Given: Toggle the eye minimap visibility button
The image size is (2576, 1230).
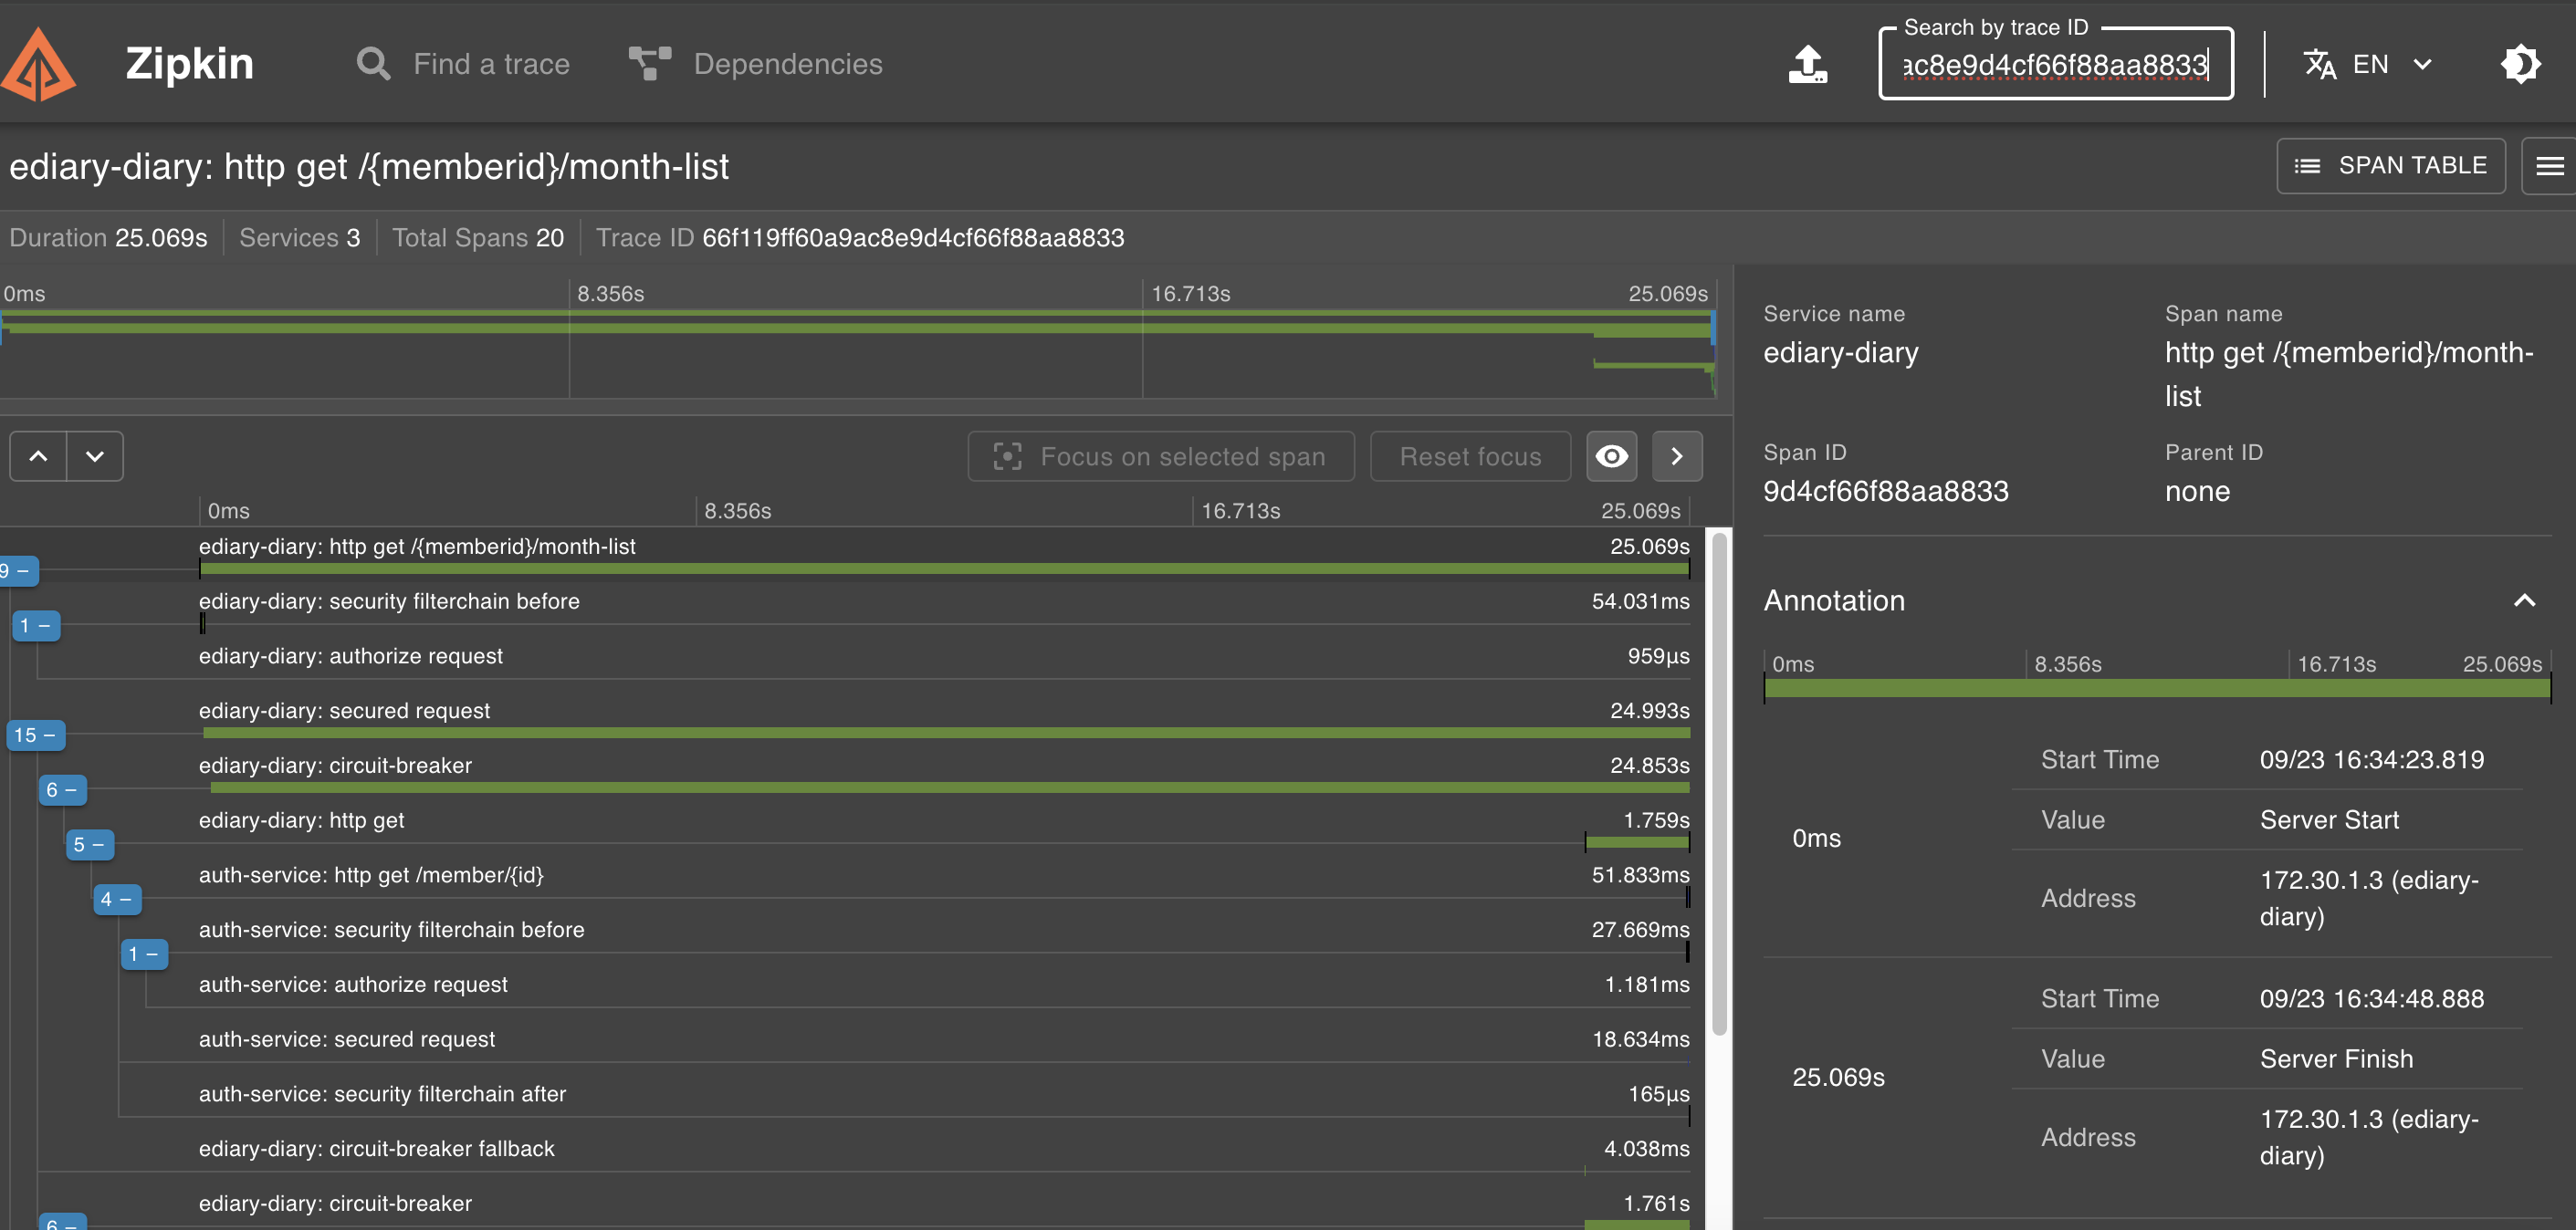Looking at the screenshot, I should [1611, 456].
